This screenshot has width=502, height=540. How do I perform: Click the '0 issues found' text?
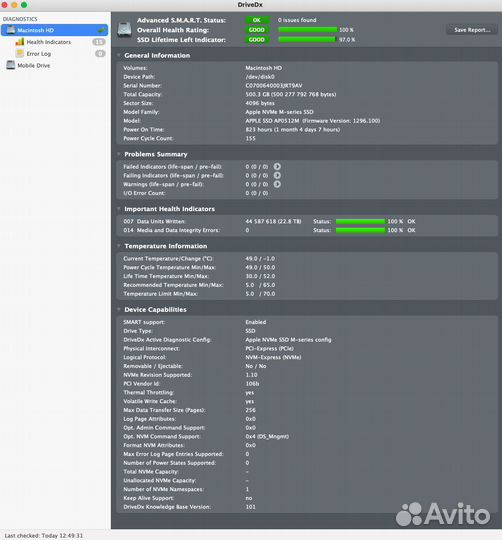[x=297, y=20]
